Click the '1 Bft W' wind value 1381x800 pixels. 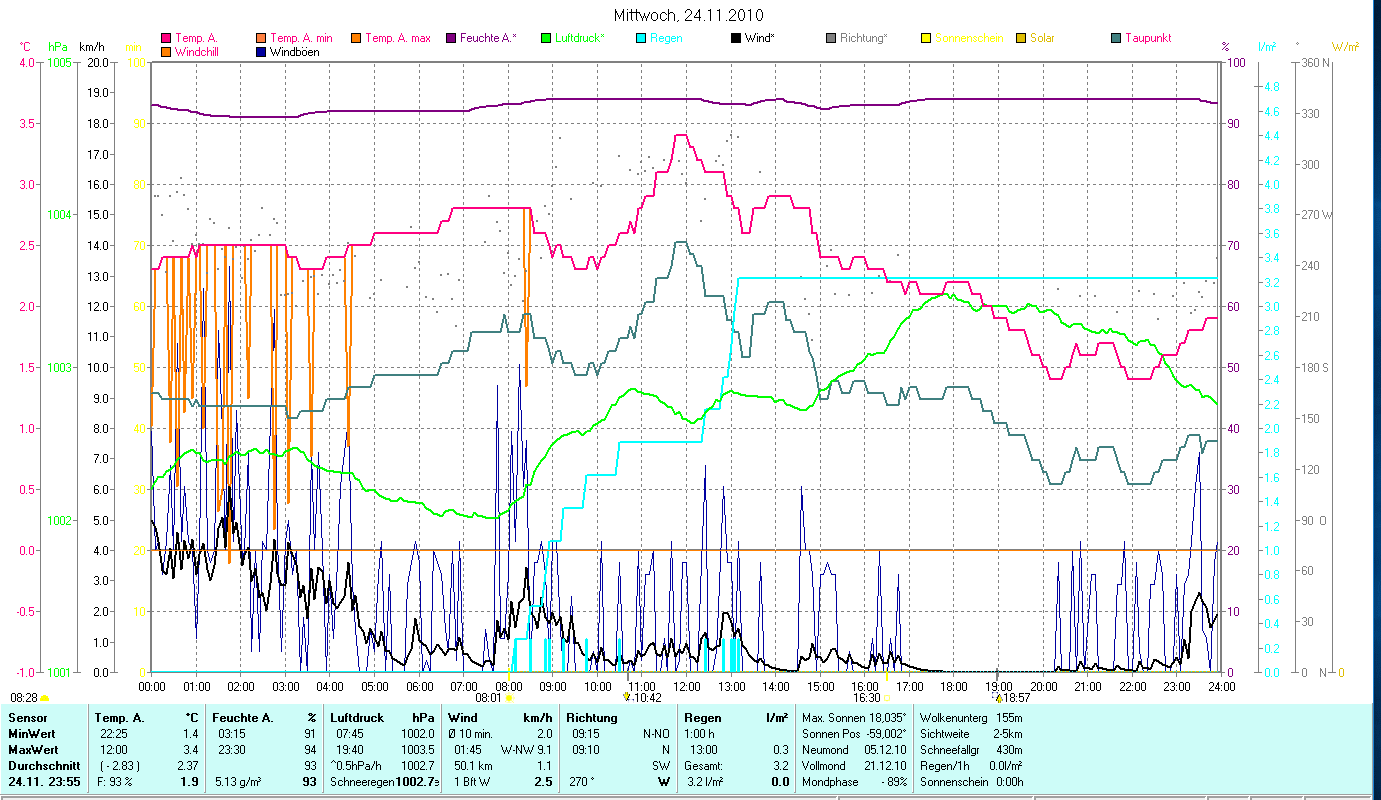pyautogui.click(x=471, y=782)
